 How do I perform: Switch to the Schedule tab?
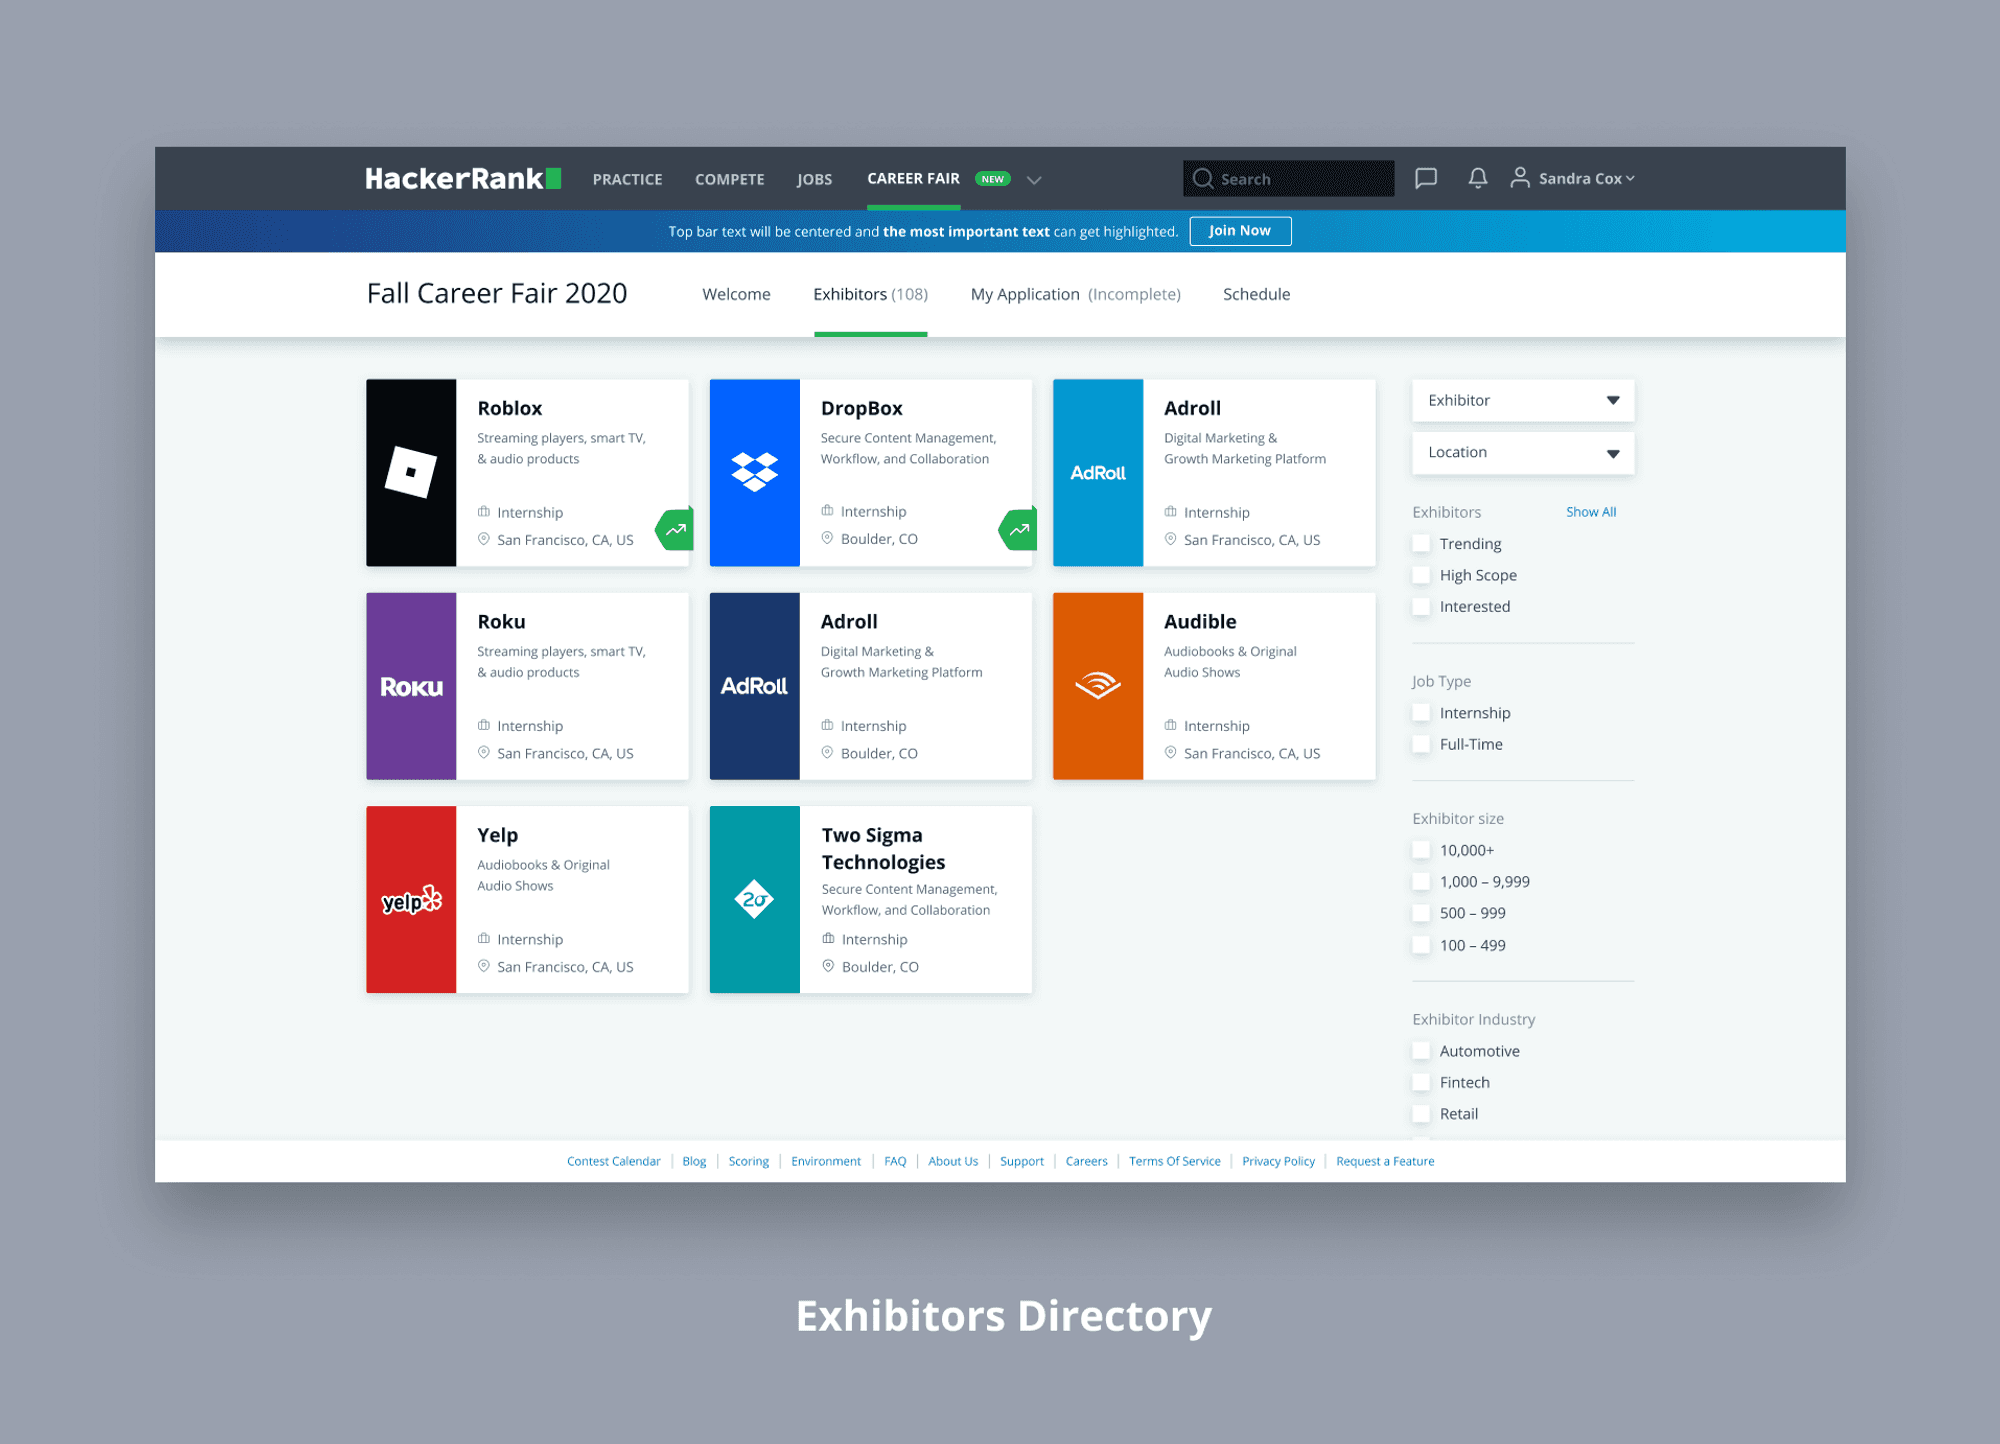click(x=1256, y=294)
